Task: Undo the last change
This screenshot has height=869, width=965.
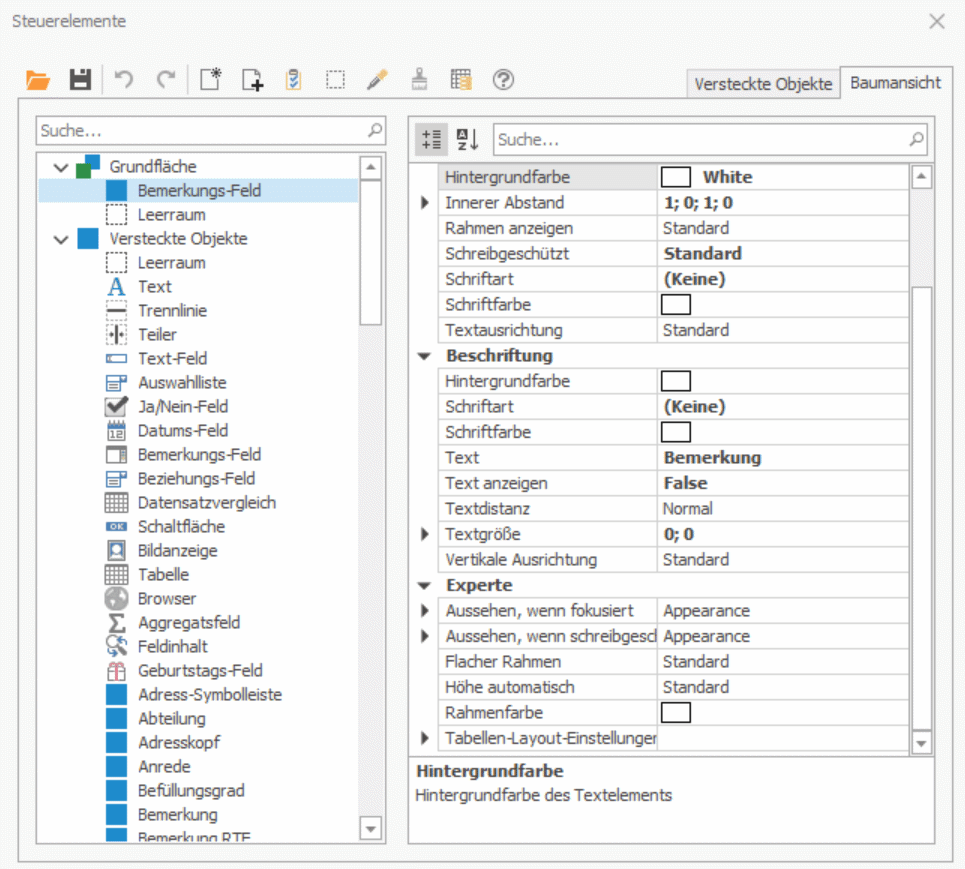Action: click(124, 80)
